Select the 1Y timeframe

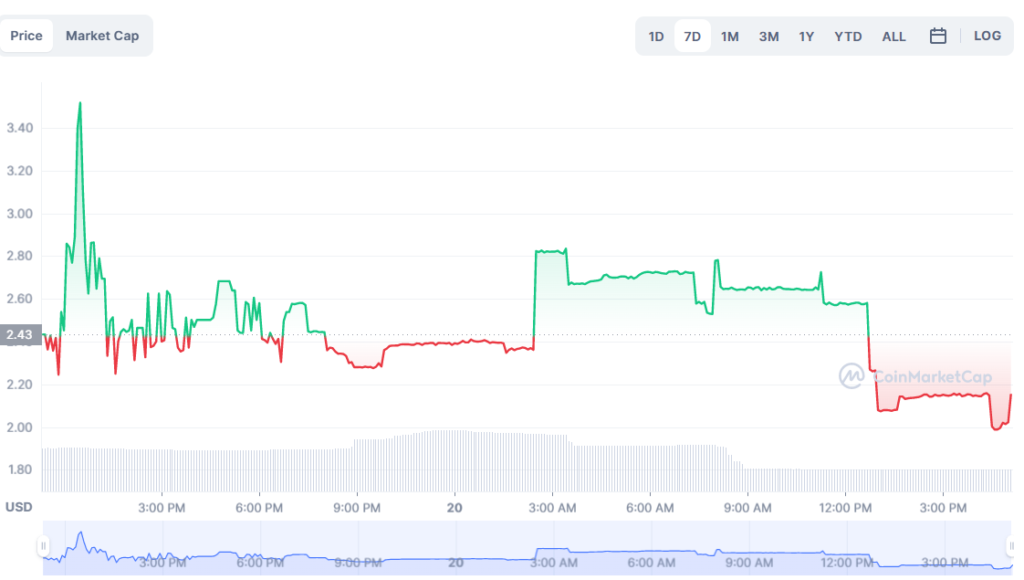806,35
